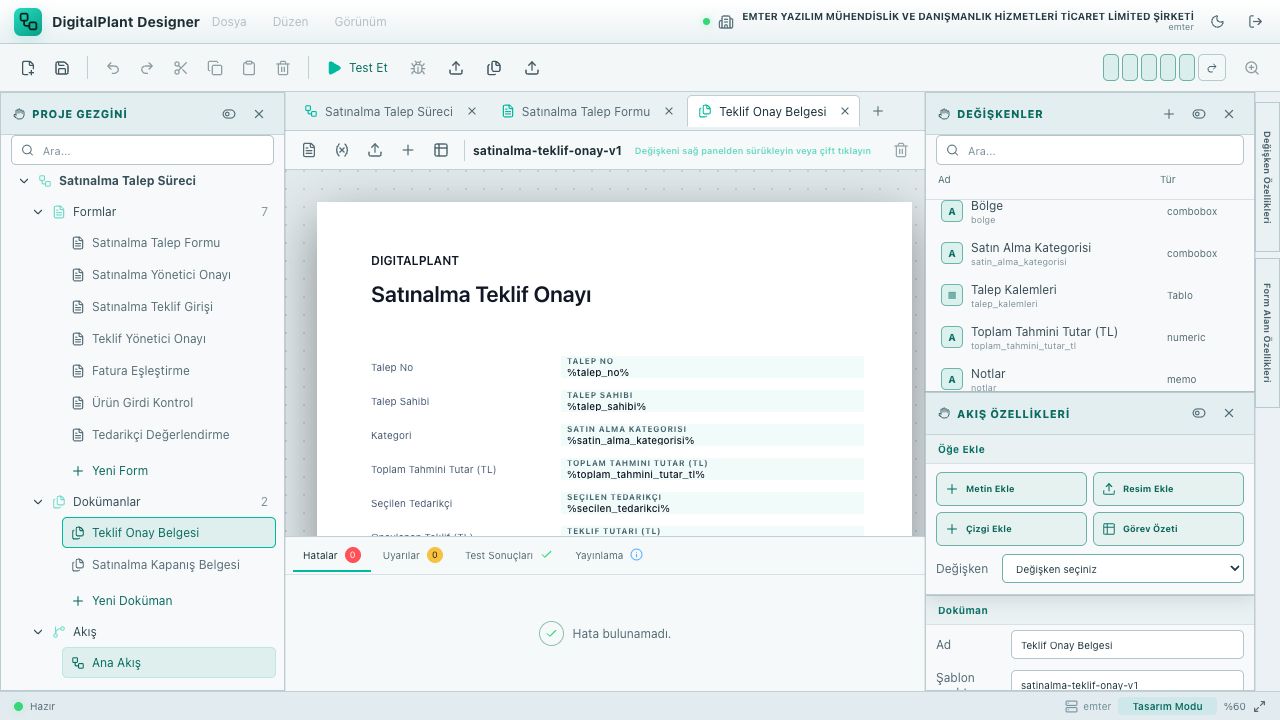The image size is (1280, 720).
Task: Toggle dark mode moon icon
Action: coord(1217,21)
